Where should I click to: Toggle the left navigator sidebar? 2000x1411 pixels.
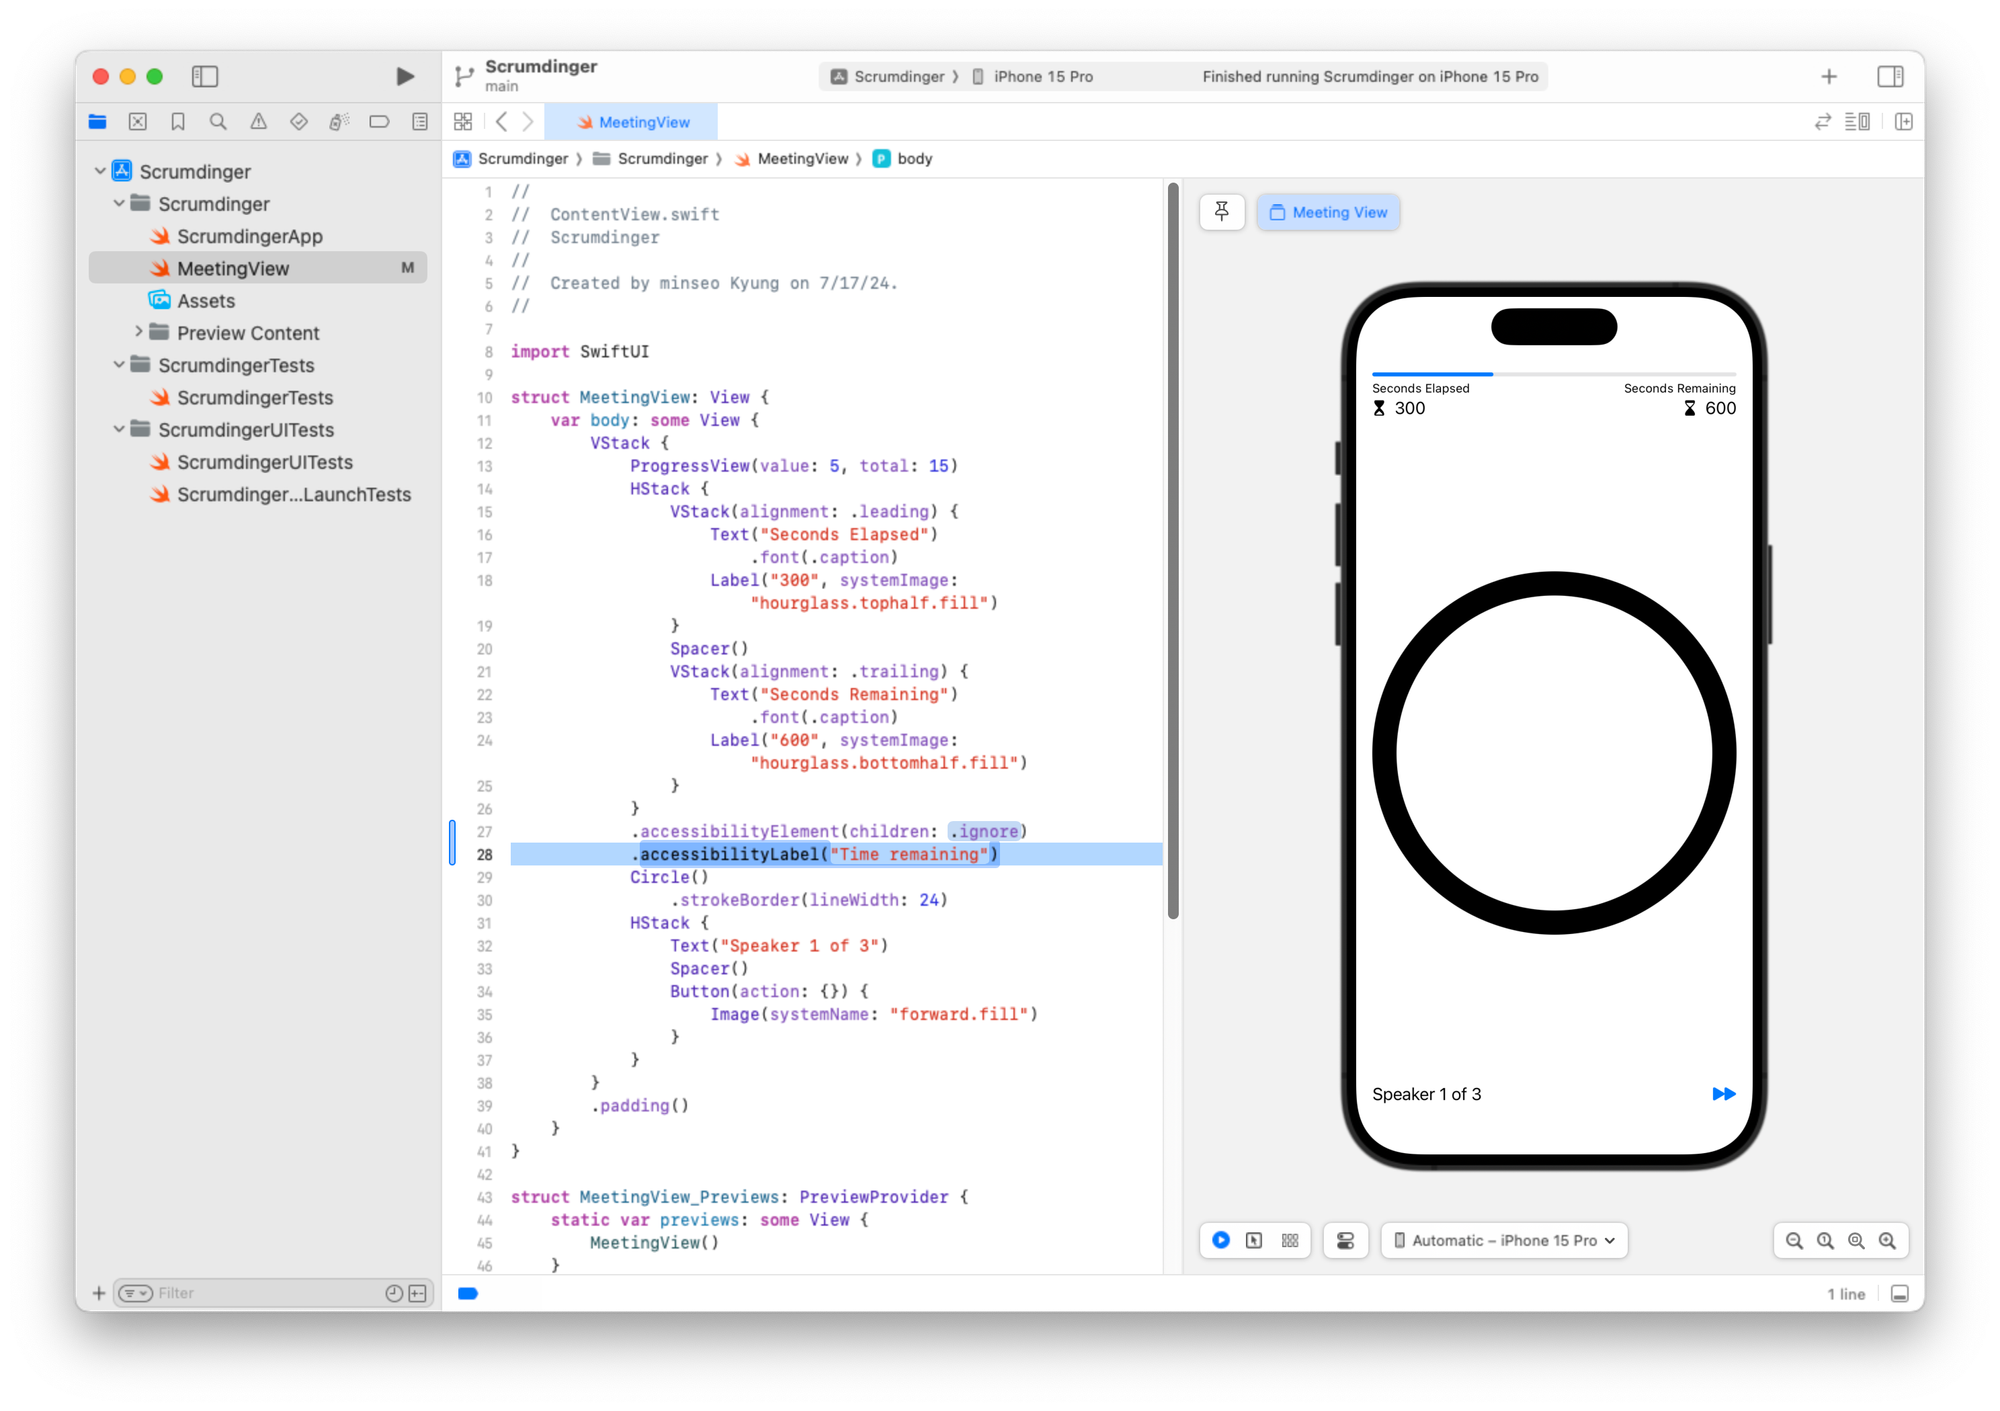(205, 77)
